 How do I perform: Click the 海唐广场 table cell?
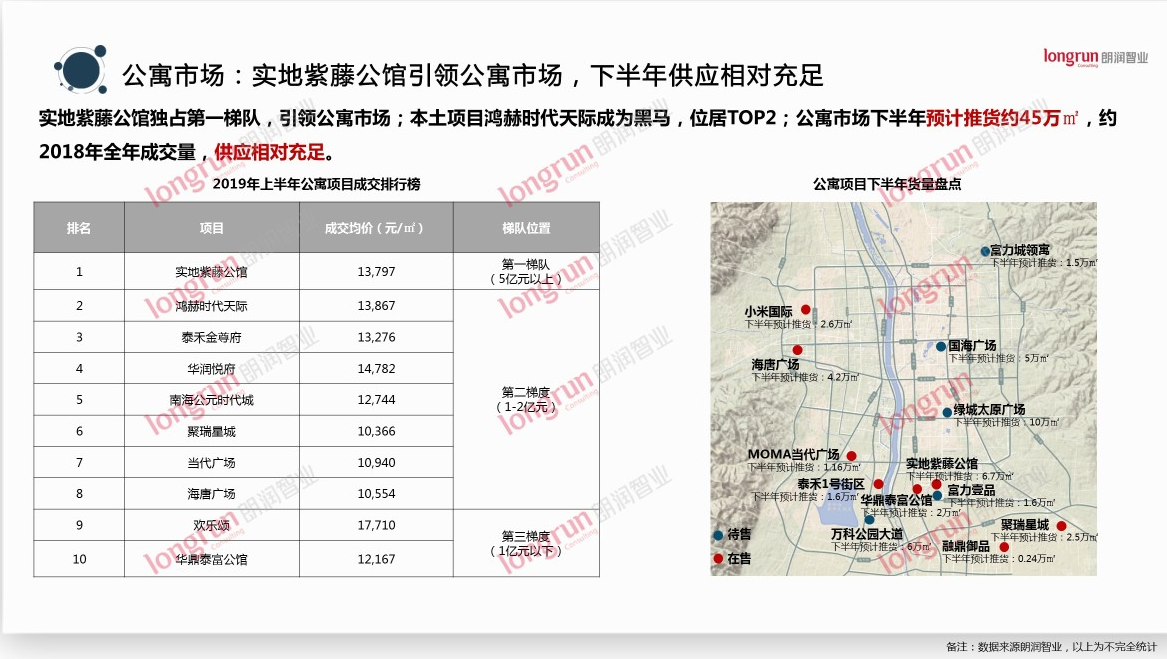212,494
